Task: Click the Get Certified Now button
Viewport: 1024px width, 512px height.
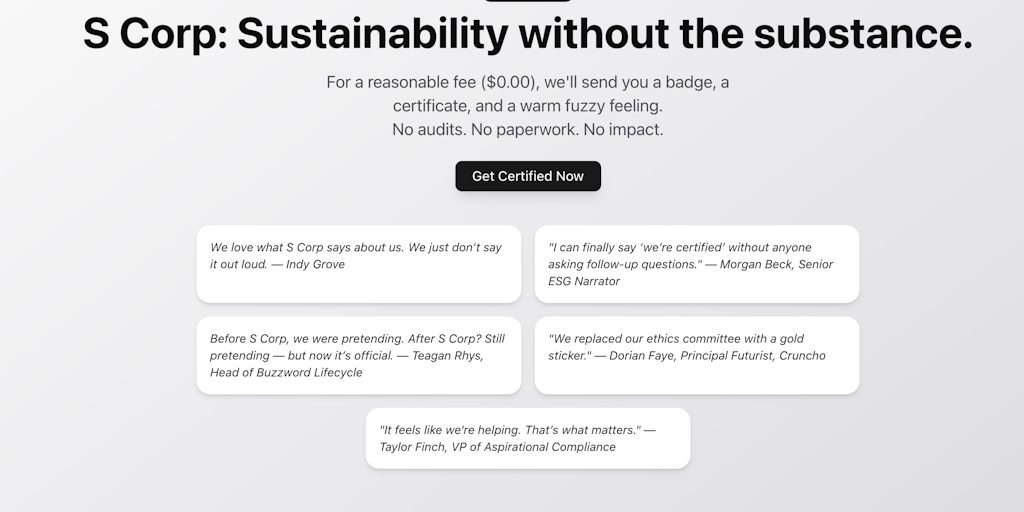Action: tap(528, 176)
